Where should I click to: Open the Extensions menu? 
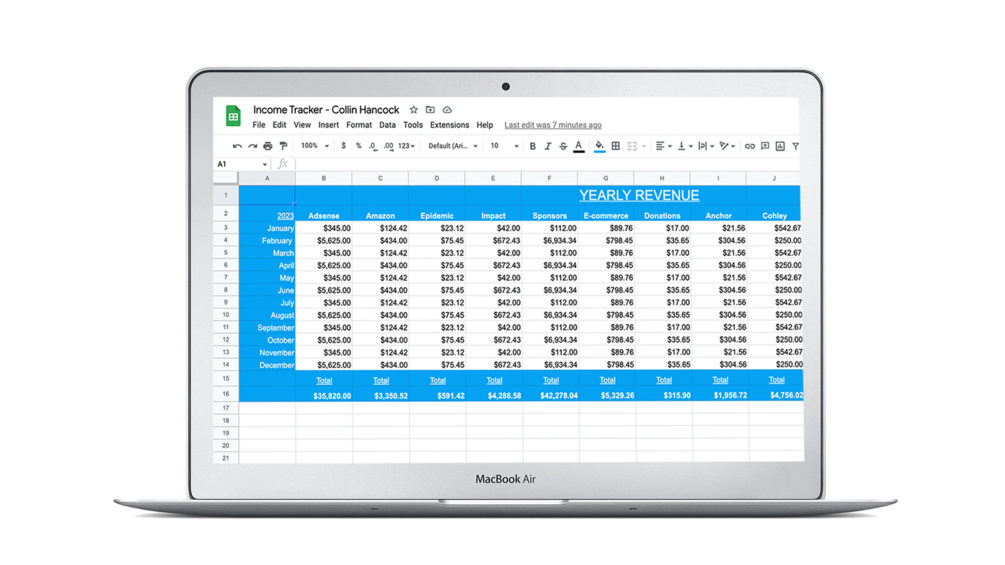point(449,125)
